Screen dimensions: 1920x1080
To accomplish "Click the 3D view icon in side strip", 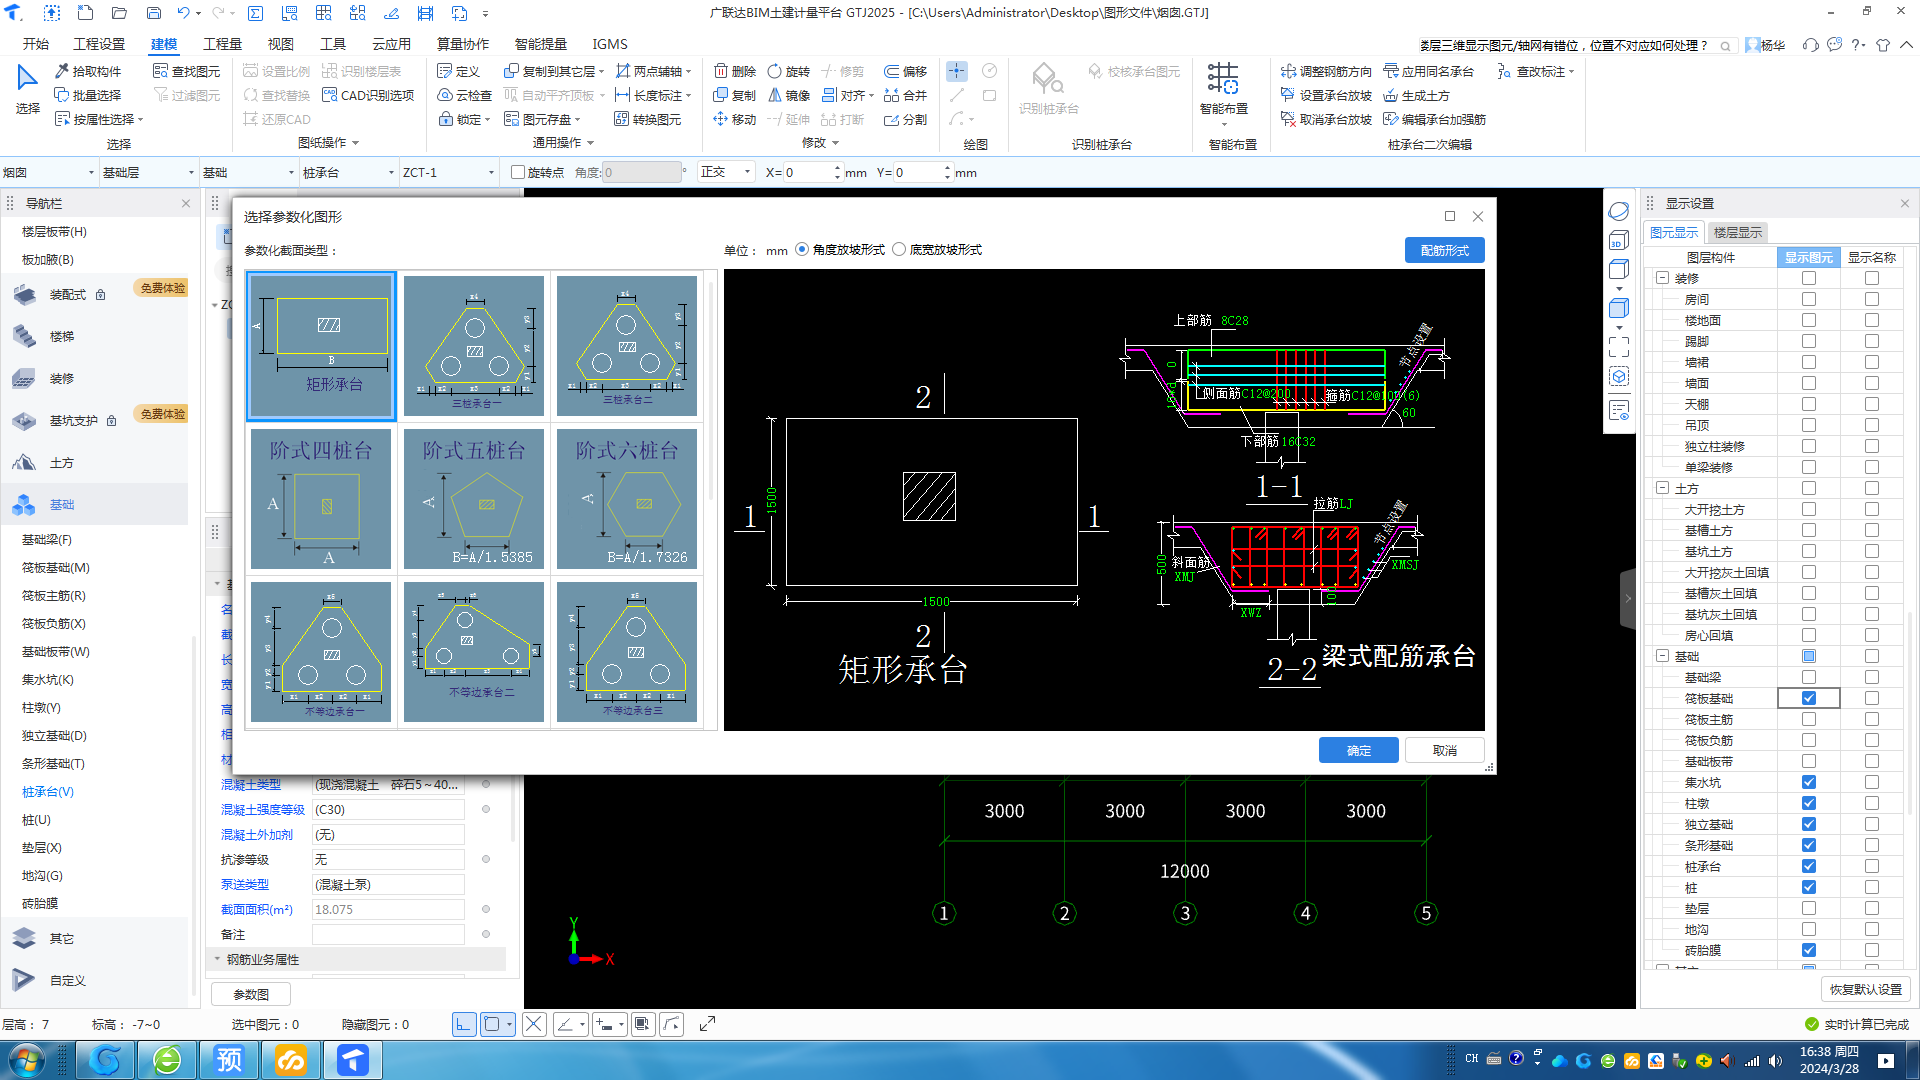I will click(x=1619, y=241).
